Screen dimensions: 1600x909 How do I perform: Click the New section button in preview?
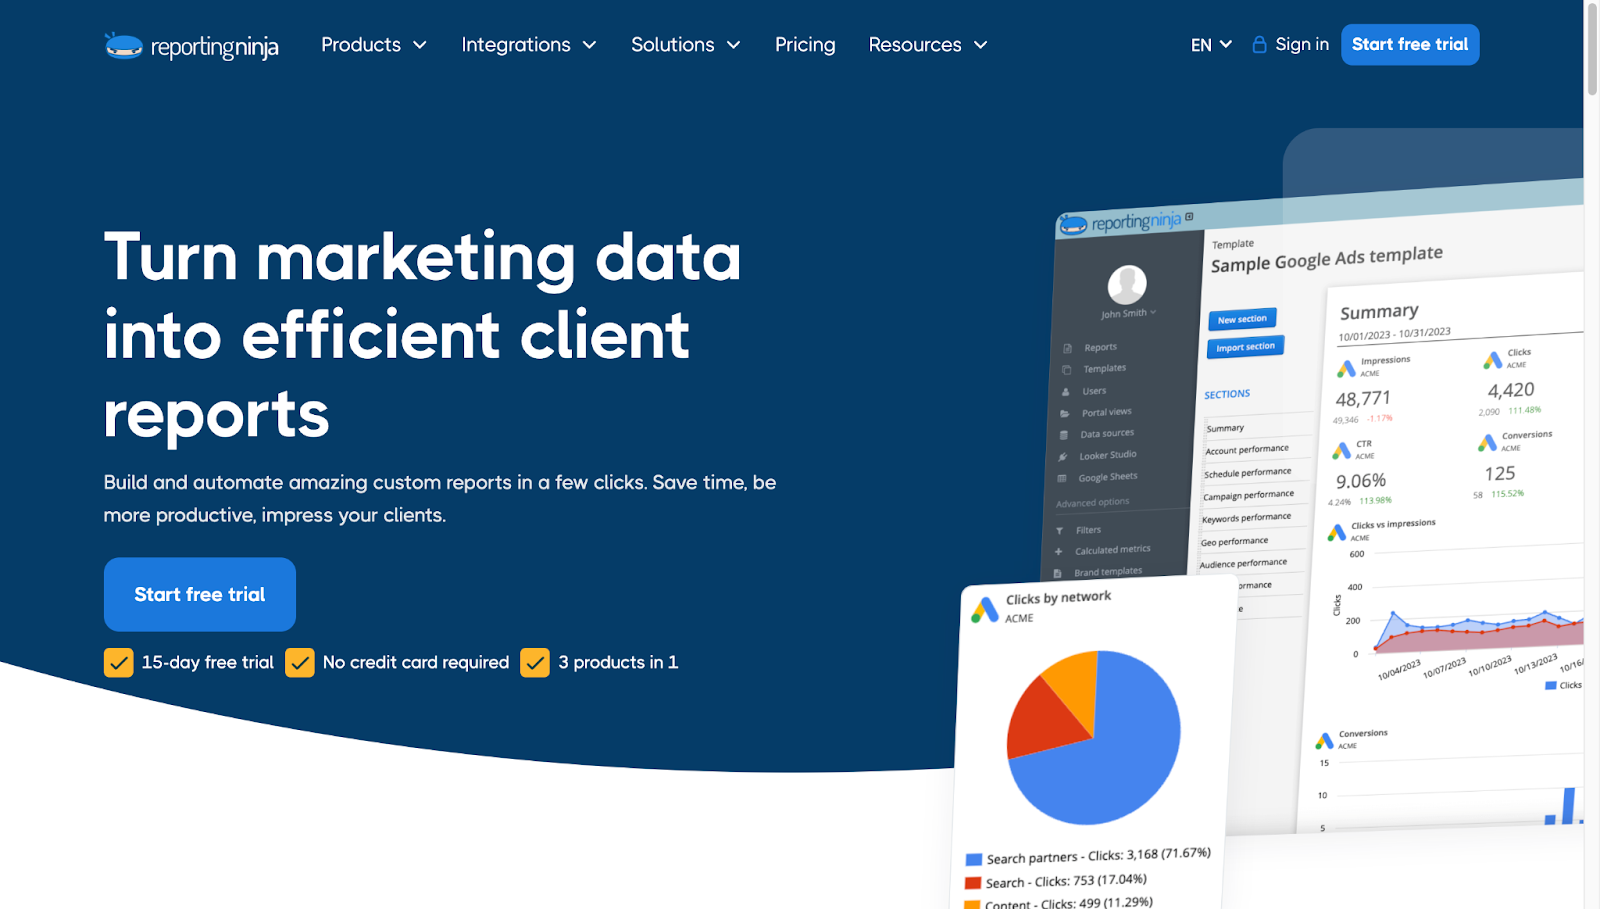(1242, 319)
